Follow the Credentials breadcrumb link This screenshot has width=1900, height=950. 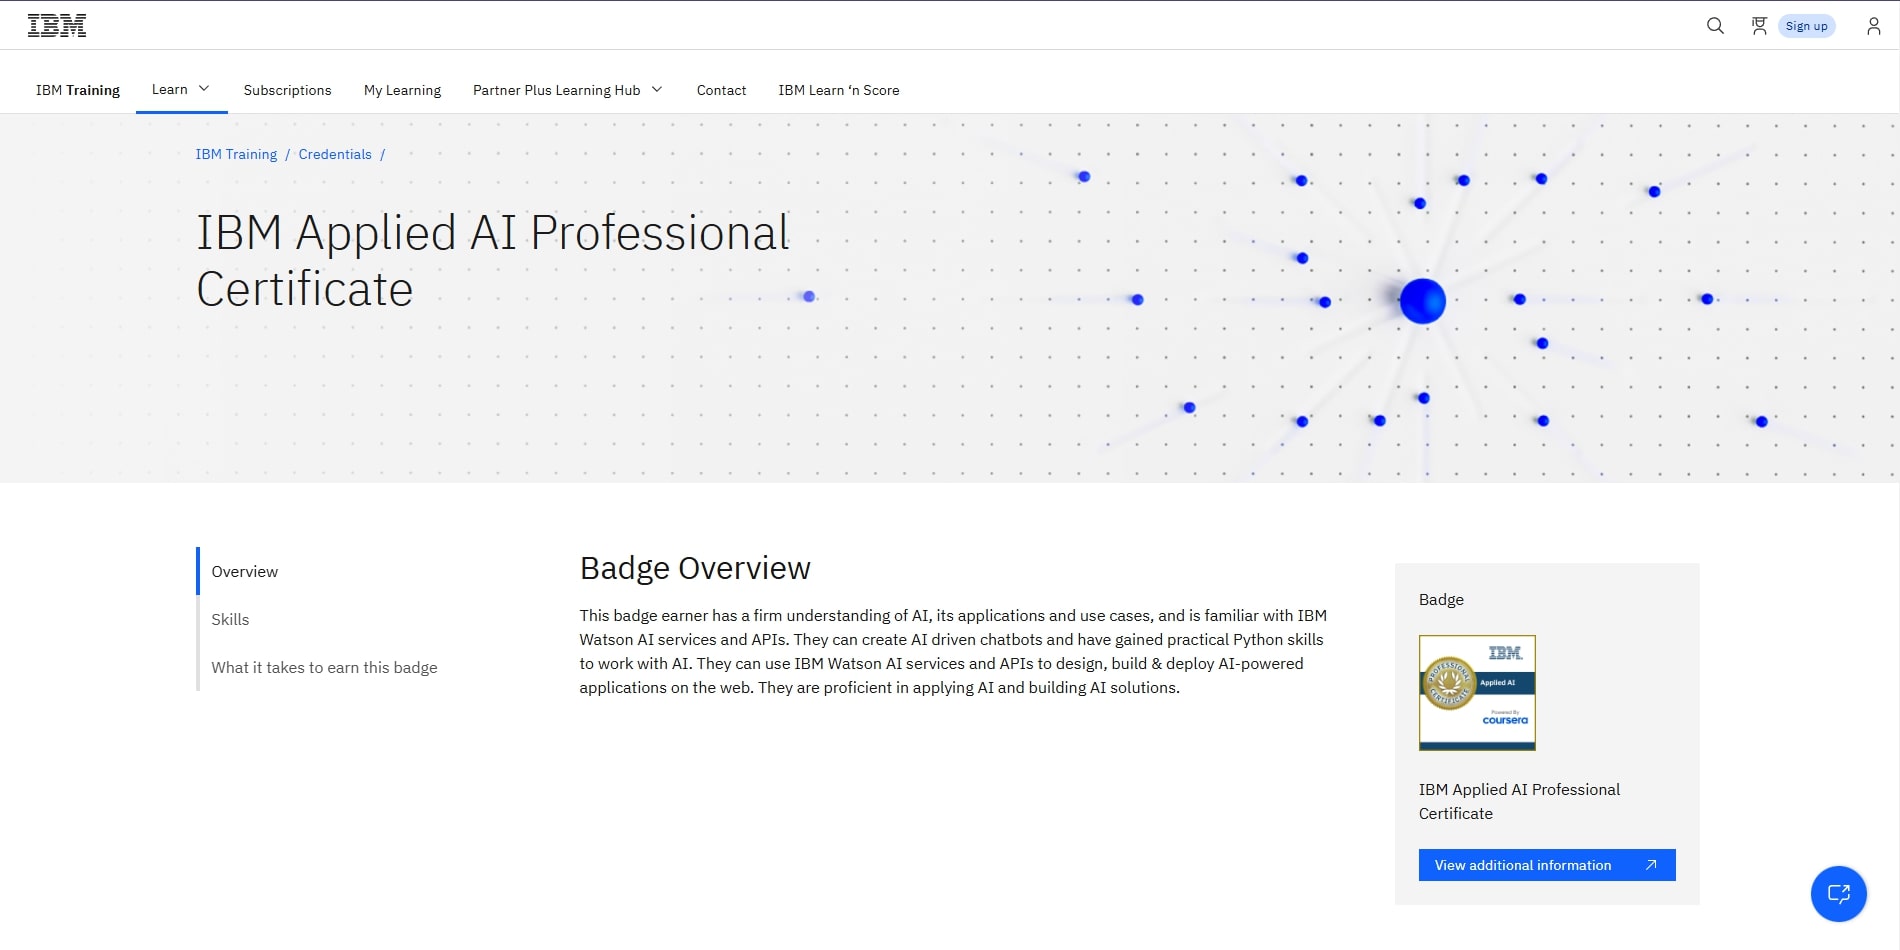(x=335, y=154)
